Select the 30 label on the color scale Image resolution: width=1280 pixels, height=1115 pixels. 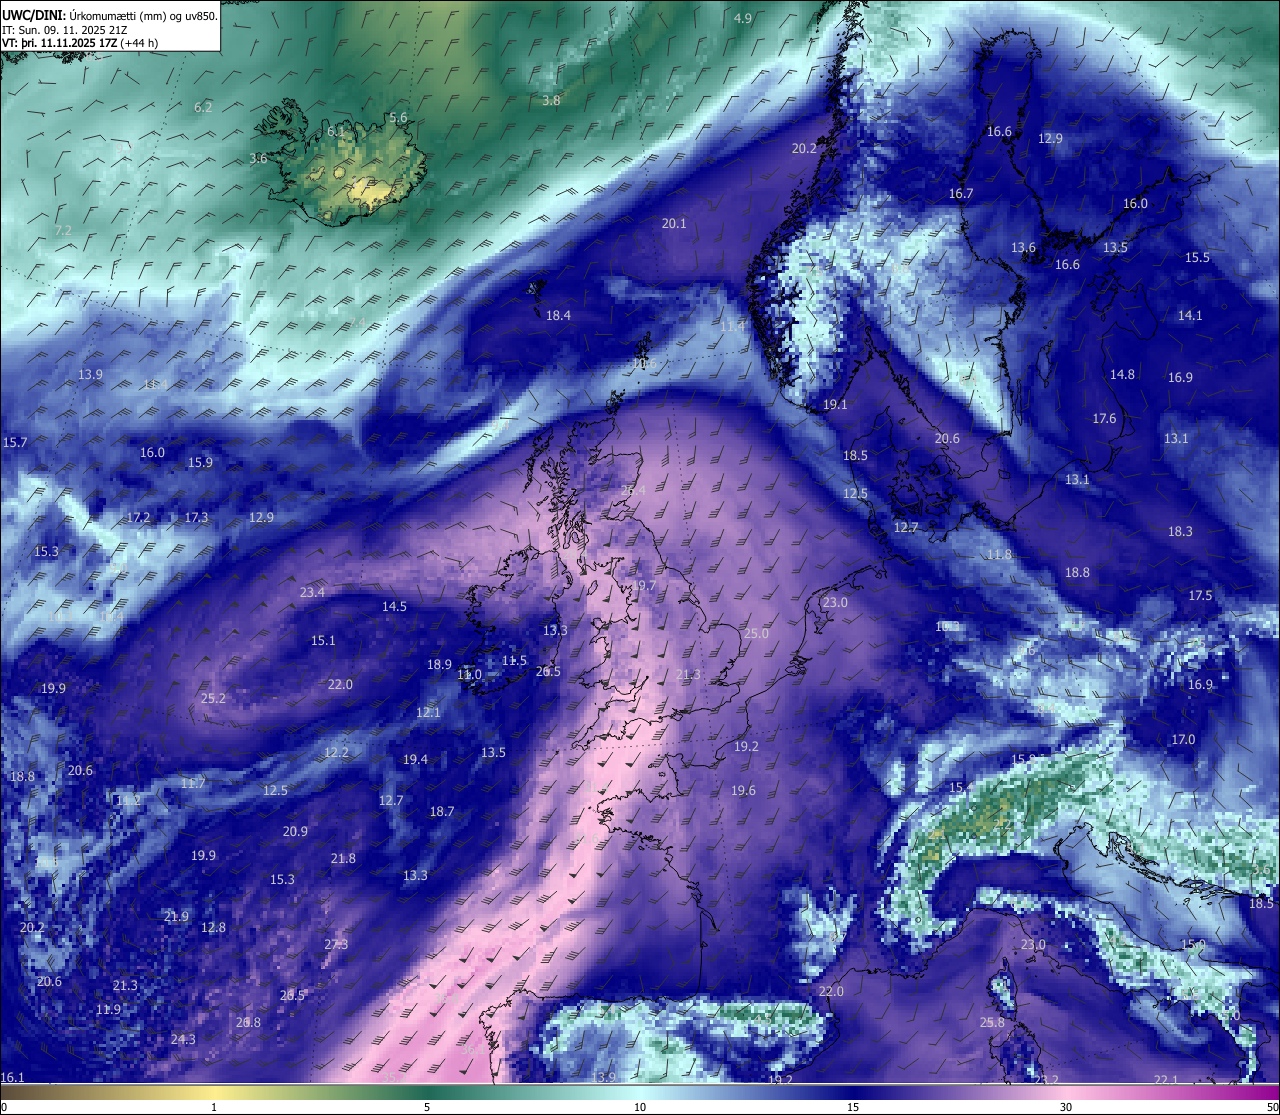pyautogui.click(x=1066, y=1107)
